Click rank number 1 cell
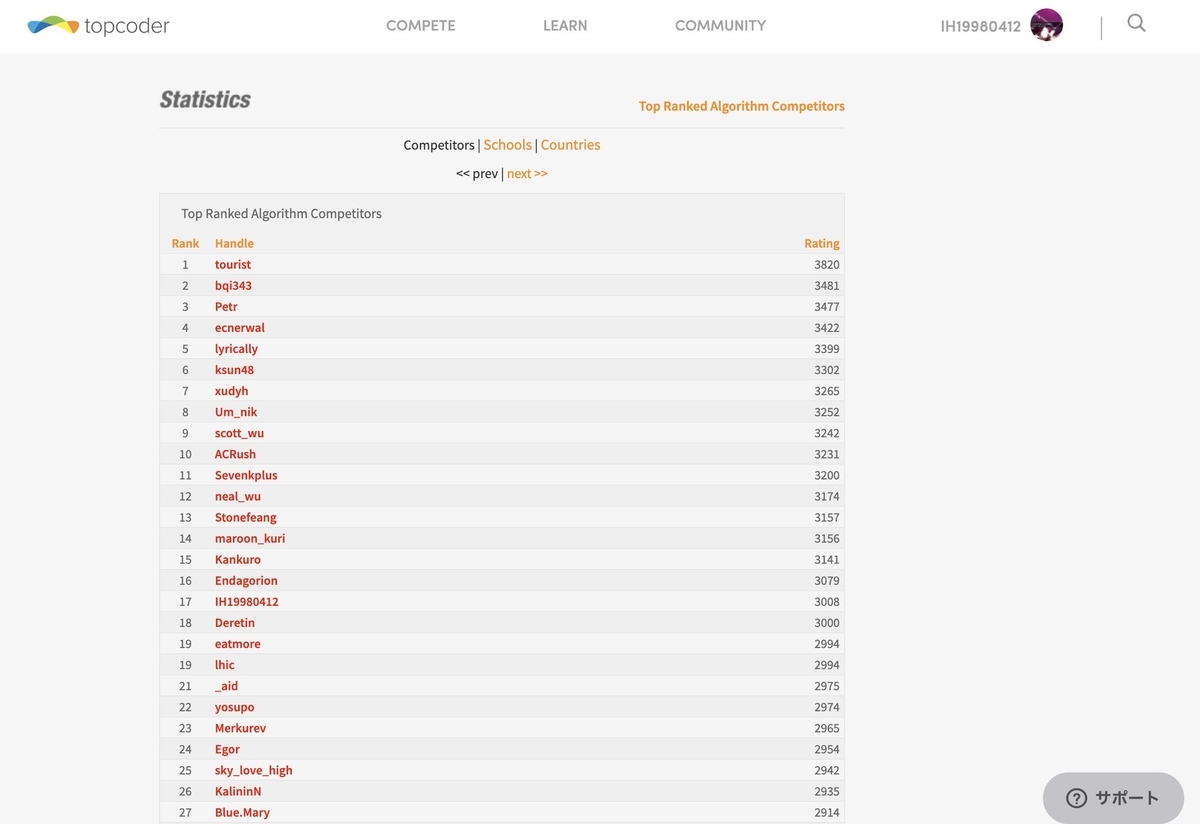This screenshot has height=824, width=1200. tap(185, 265)
